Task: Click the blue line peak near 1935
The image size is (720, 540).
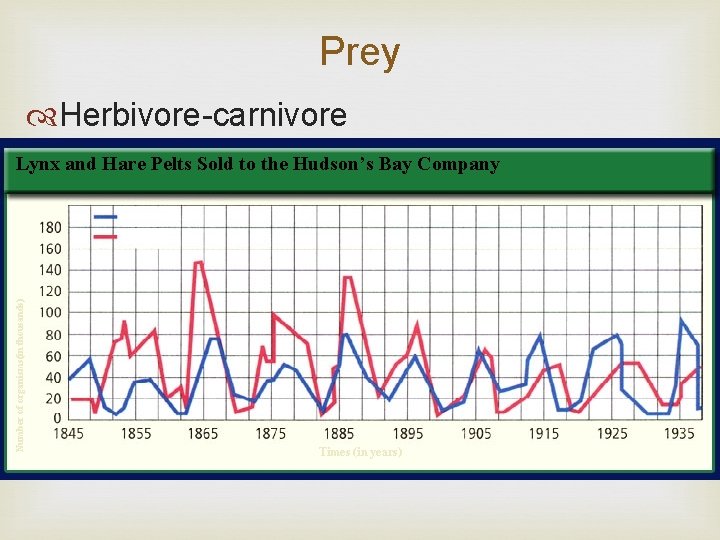Action: 681,320
